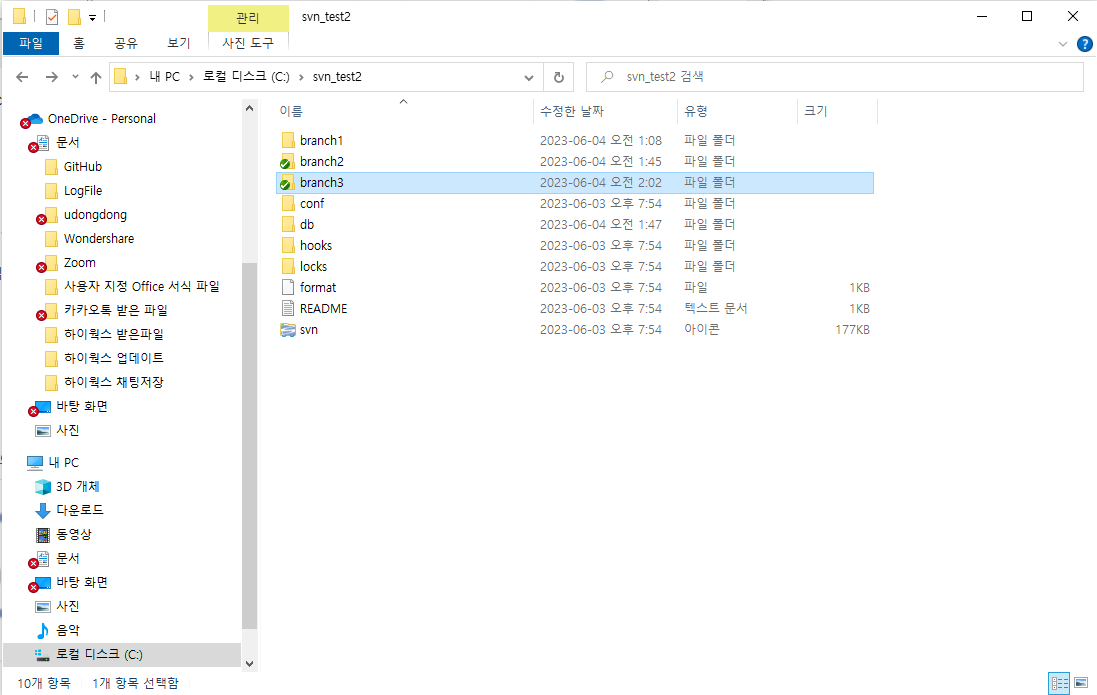Open 다운로드 in the navigation pane
This screenshot has width=1097, height=695.
(x=80, y=510)
